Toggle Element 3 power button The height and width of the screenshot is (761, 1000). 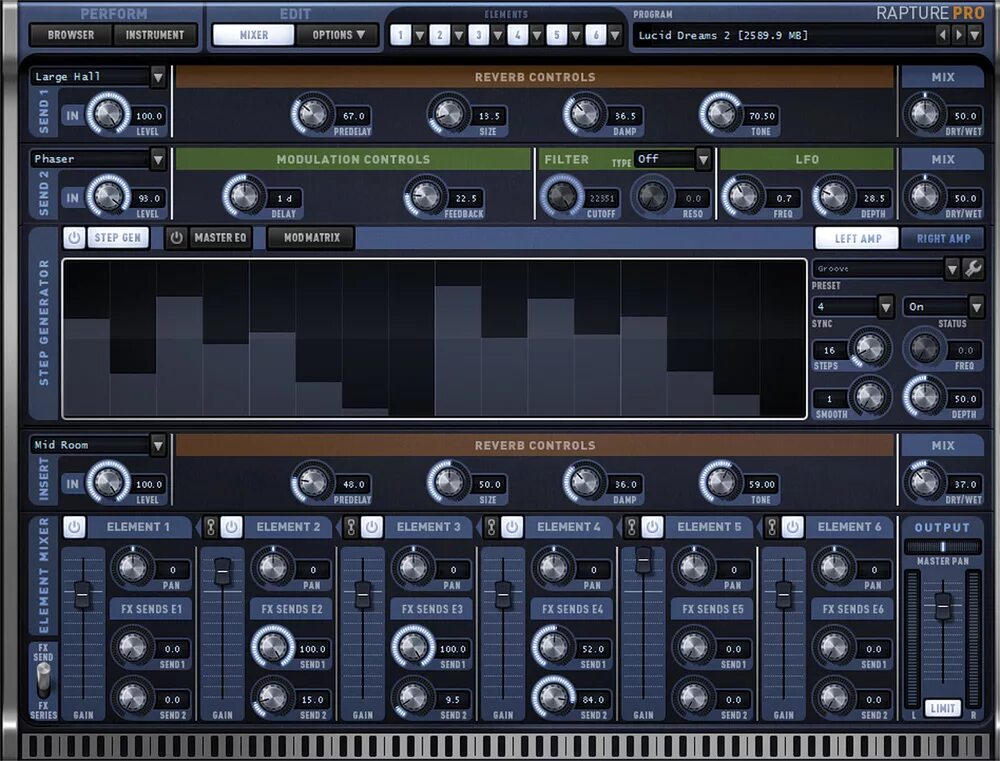pyautogui.click(x=371, y=528)
